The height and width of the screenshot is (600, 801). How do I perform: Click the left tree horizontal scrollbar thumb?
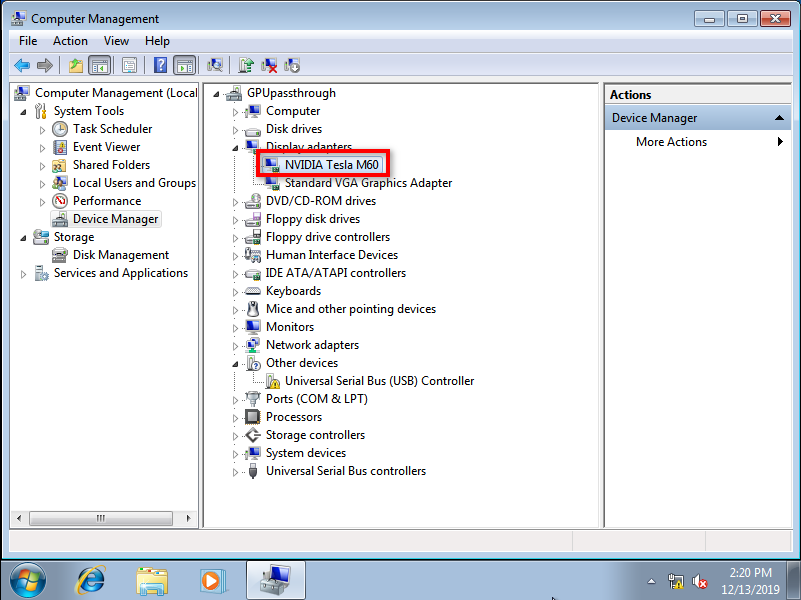101,518
